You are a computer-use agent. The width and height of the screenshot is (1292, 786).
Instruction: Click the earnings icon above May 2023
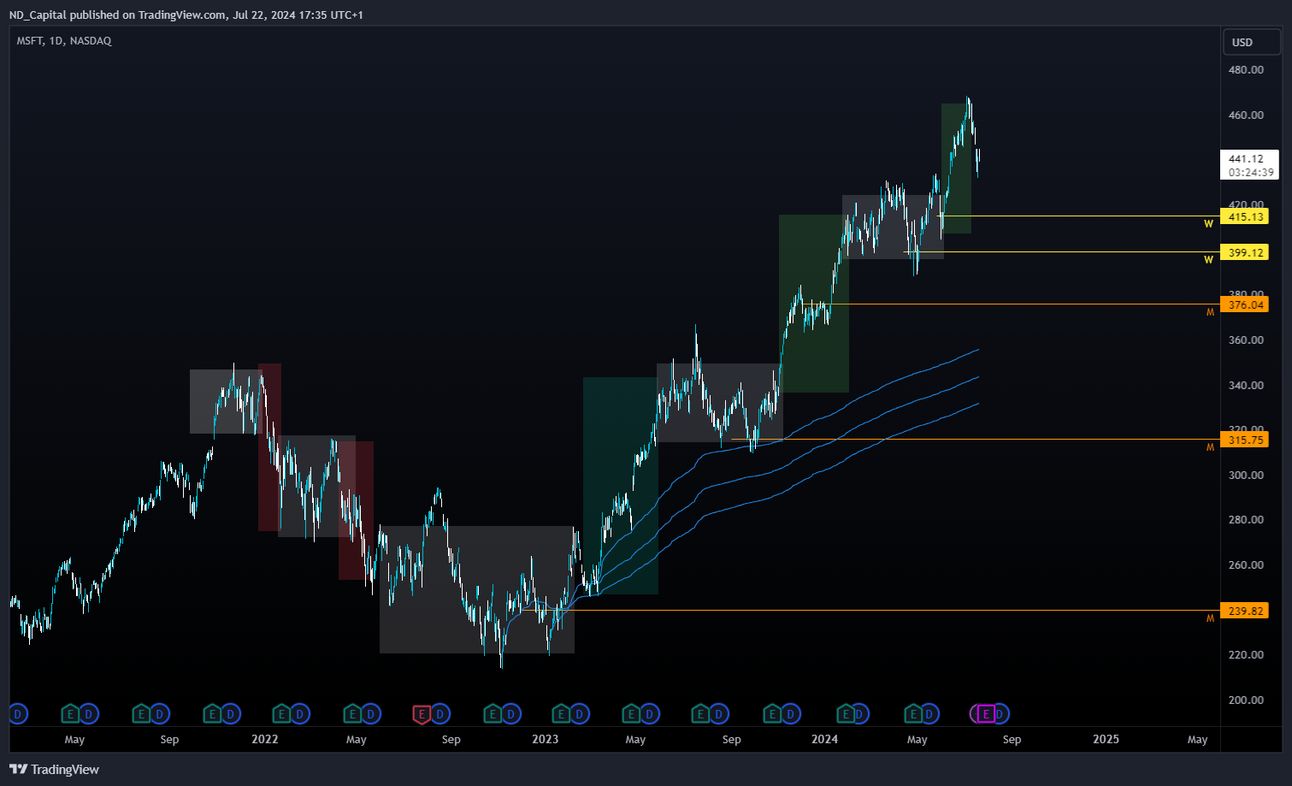point(632,713)
